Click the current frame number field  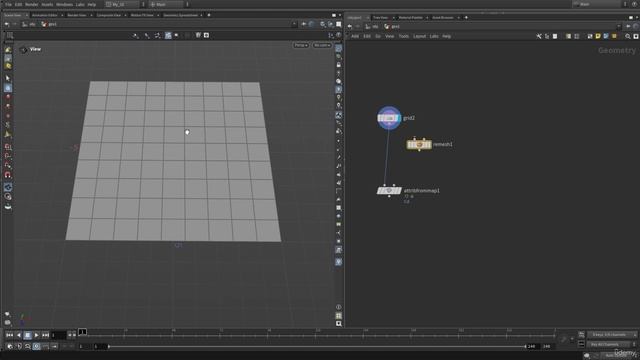pos(58,336)
